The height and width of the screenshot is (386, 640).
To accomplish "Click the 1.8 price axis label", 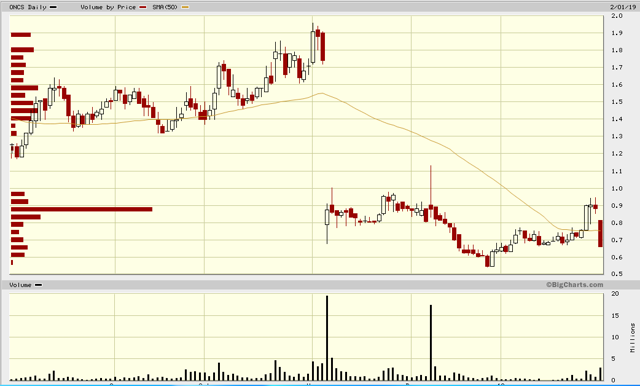I will tap(617, 50).
